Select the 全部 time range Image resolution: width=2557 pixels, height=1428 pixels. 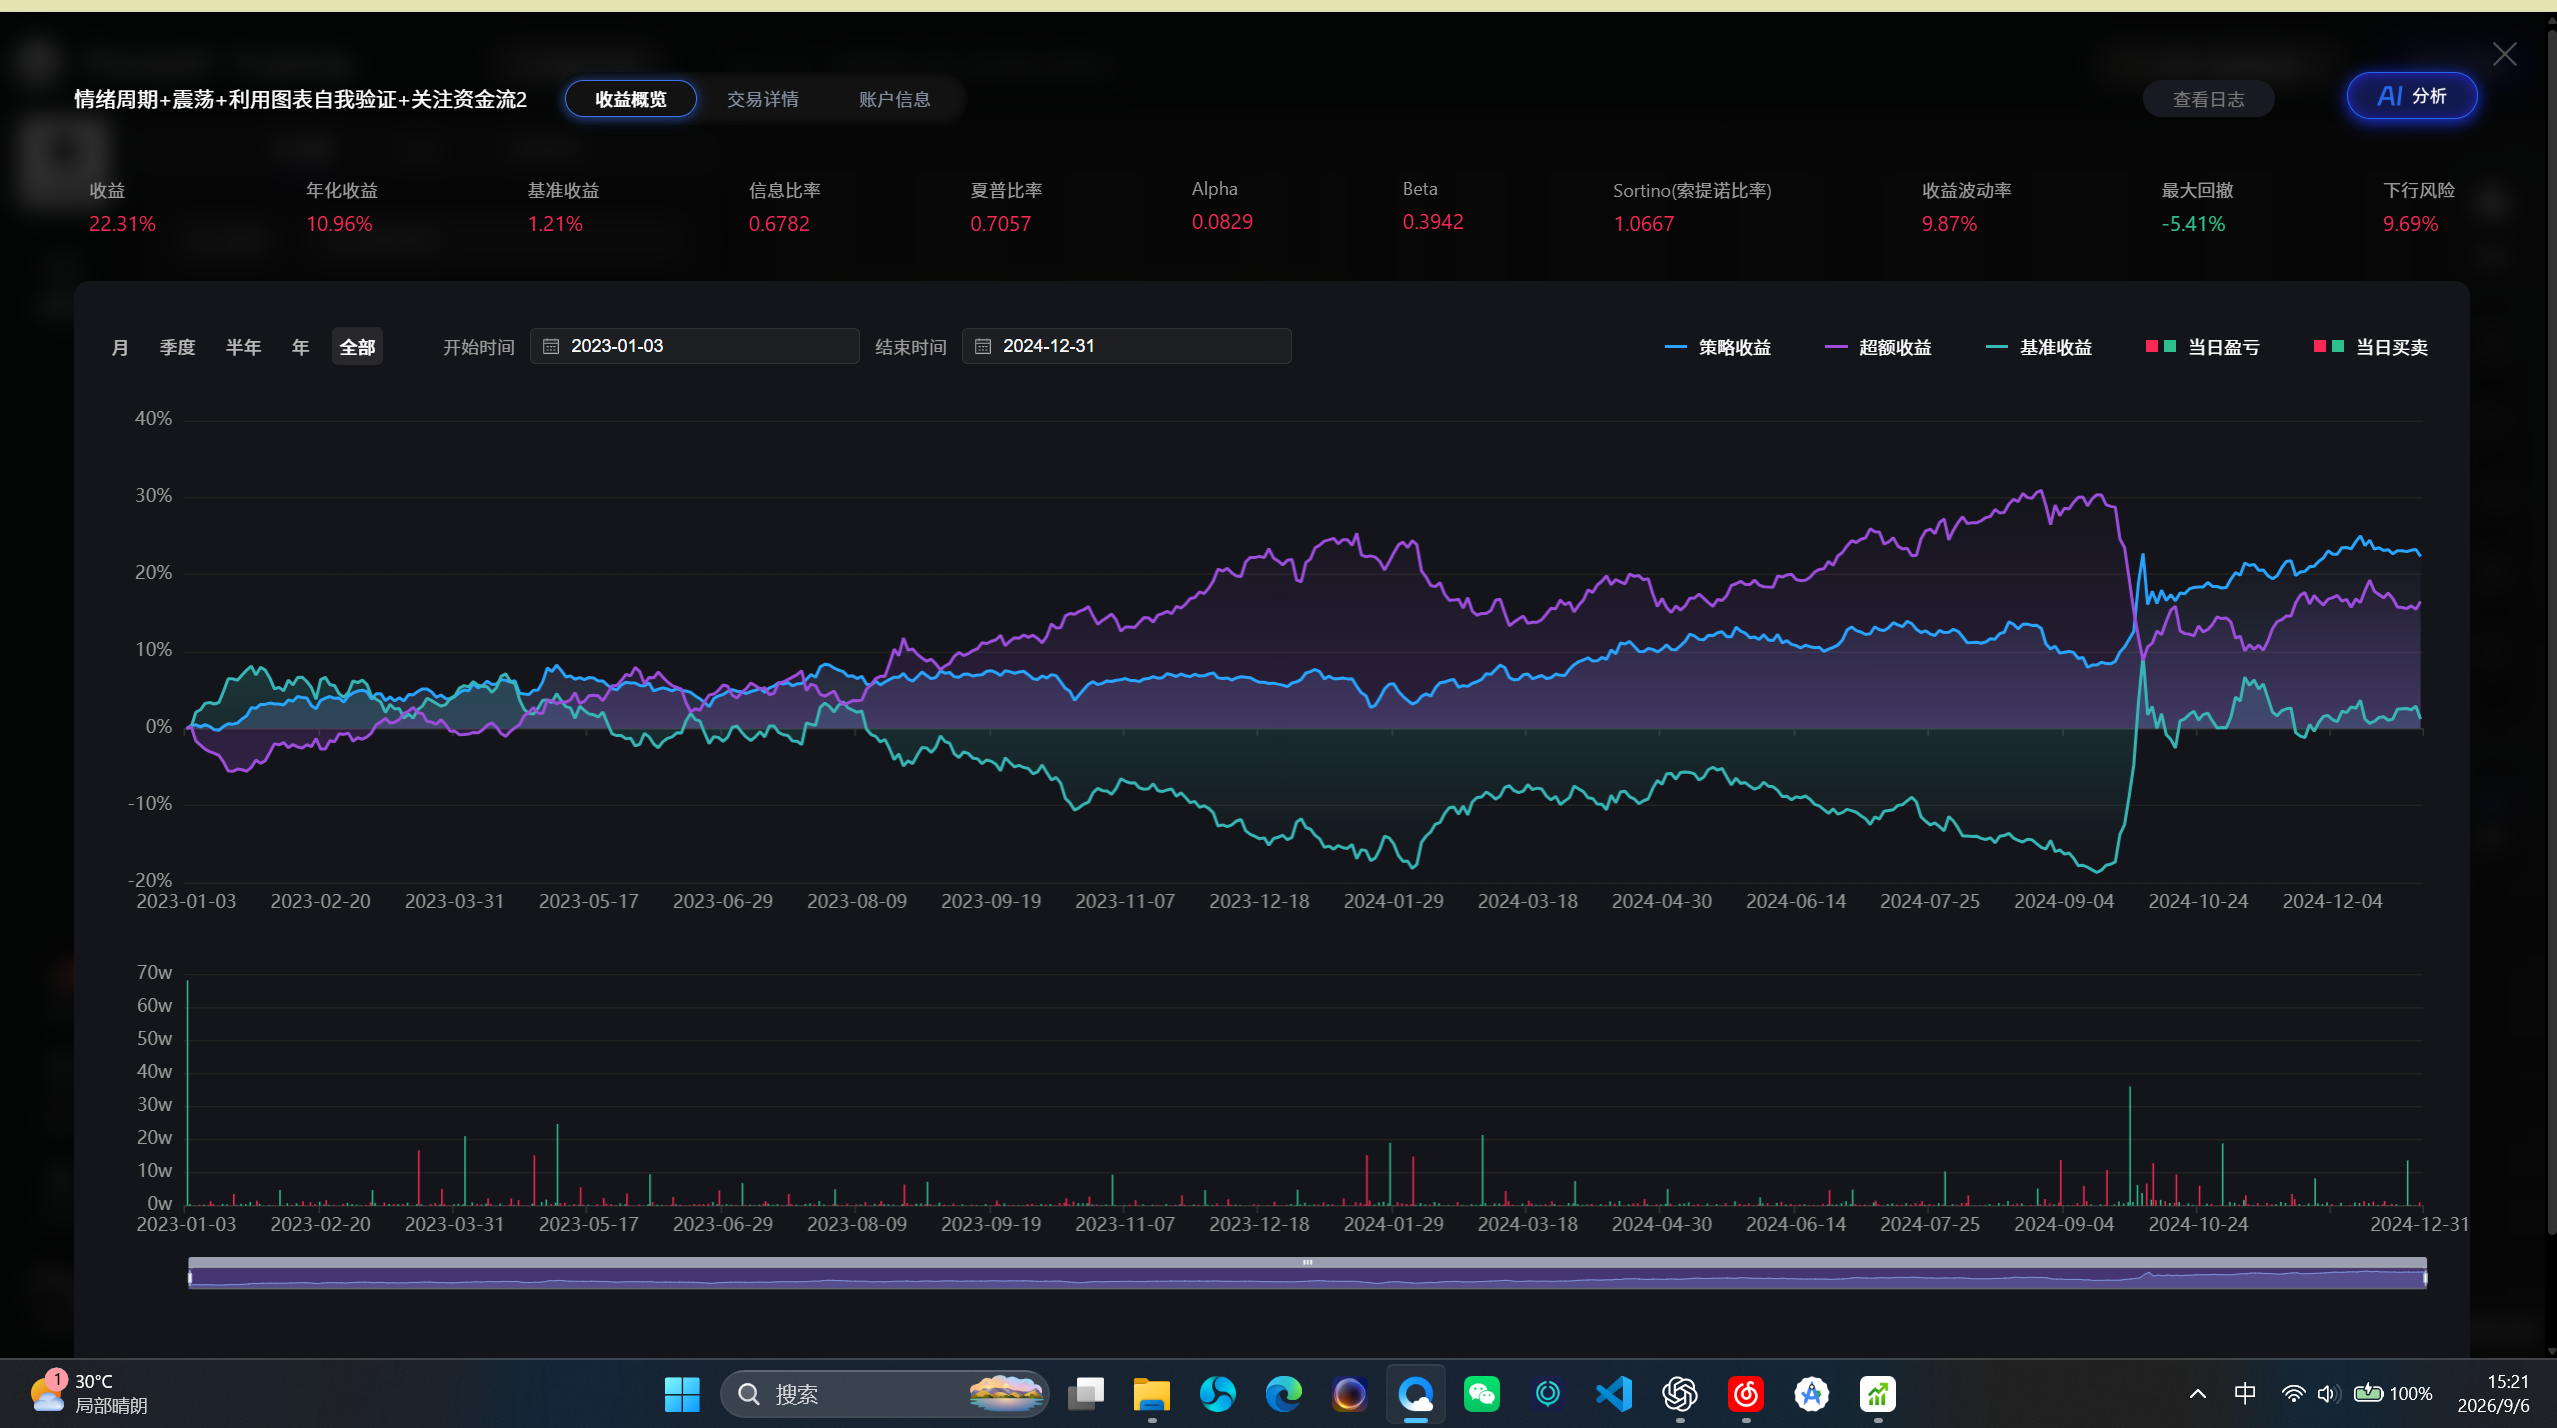[357, 347]
